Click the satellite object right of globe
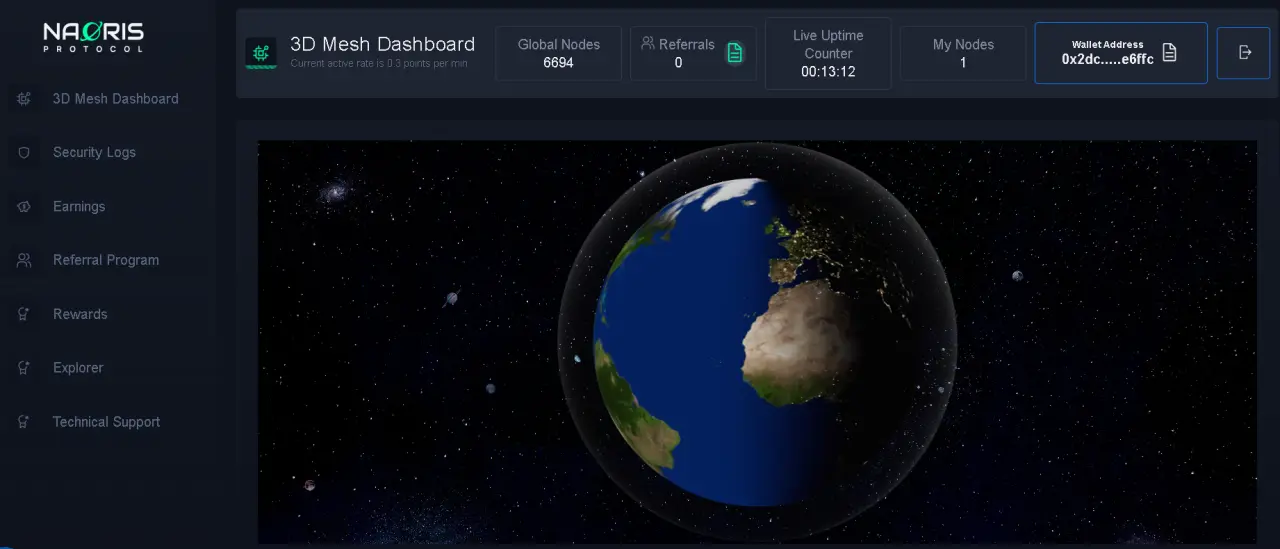 coord(1017,276)
